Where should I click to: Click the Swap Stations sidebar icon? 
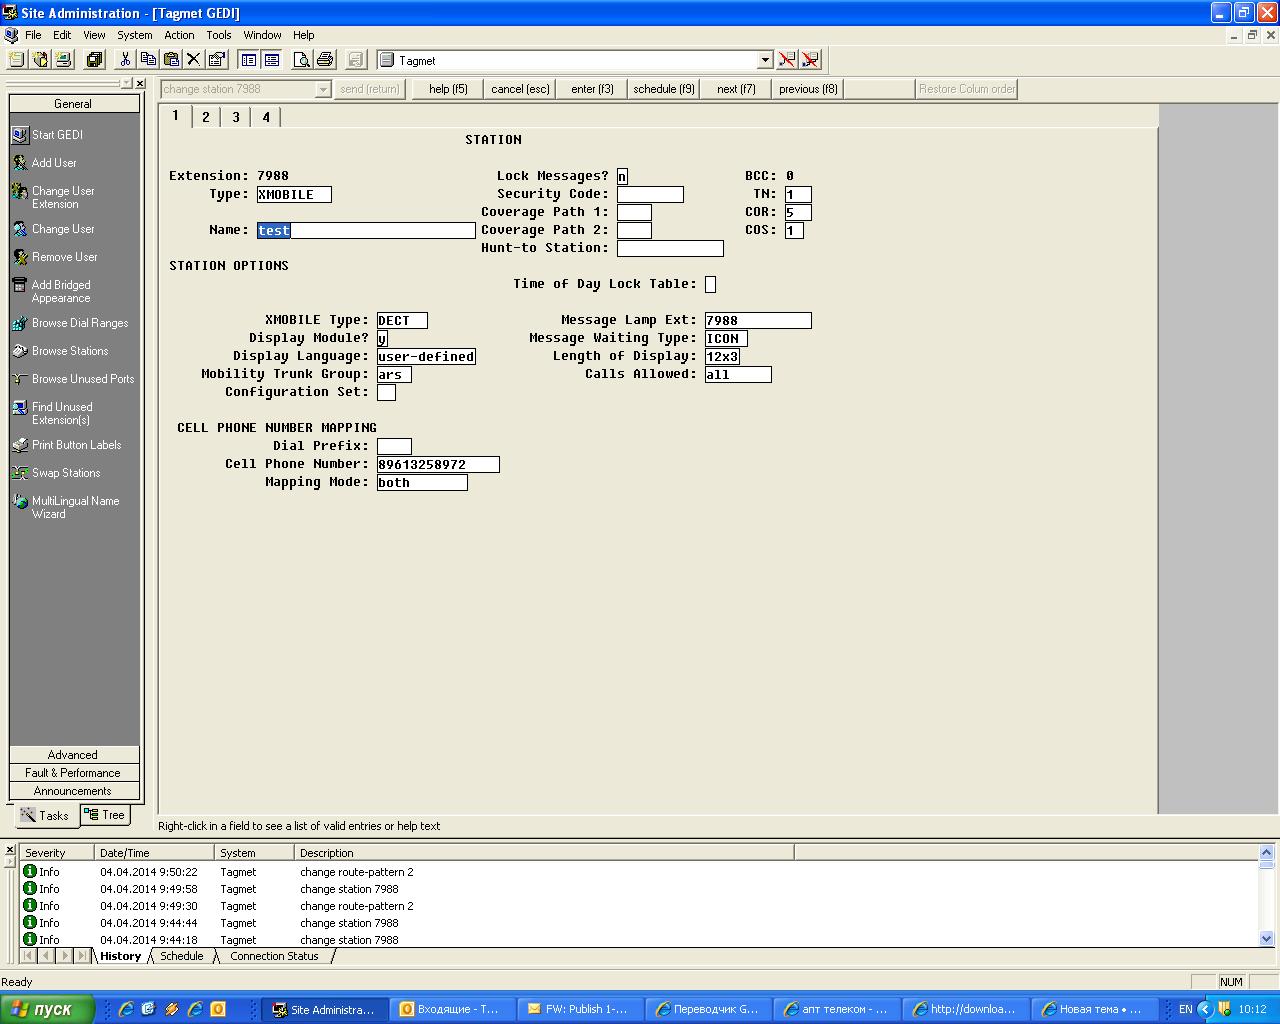coord(20,473)
